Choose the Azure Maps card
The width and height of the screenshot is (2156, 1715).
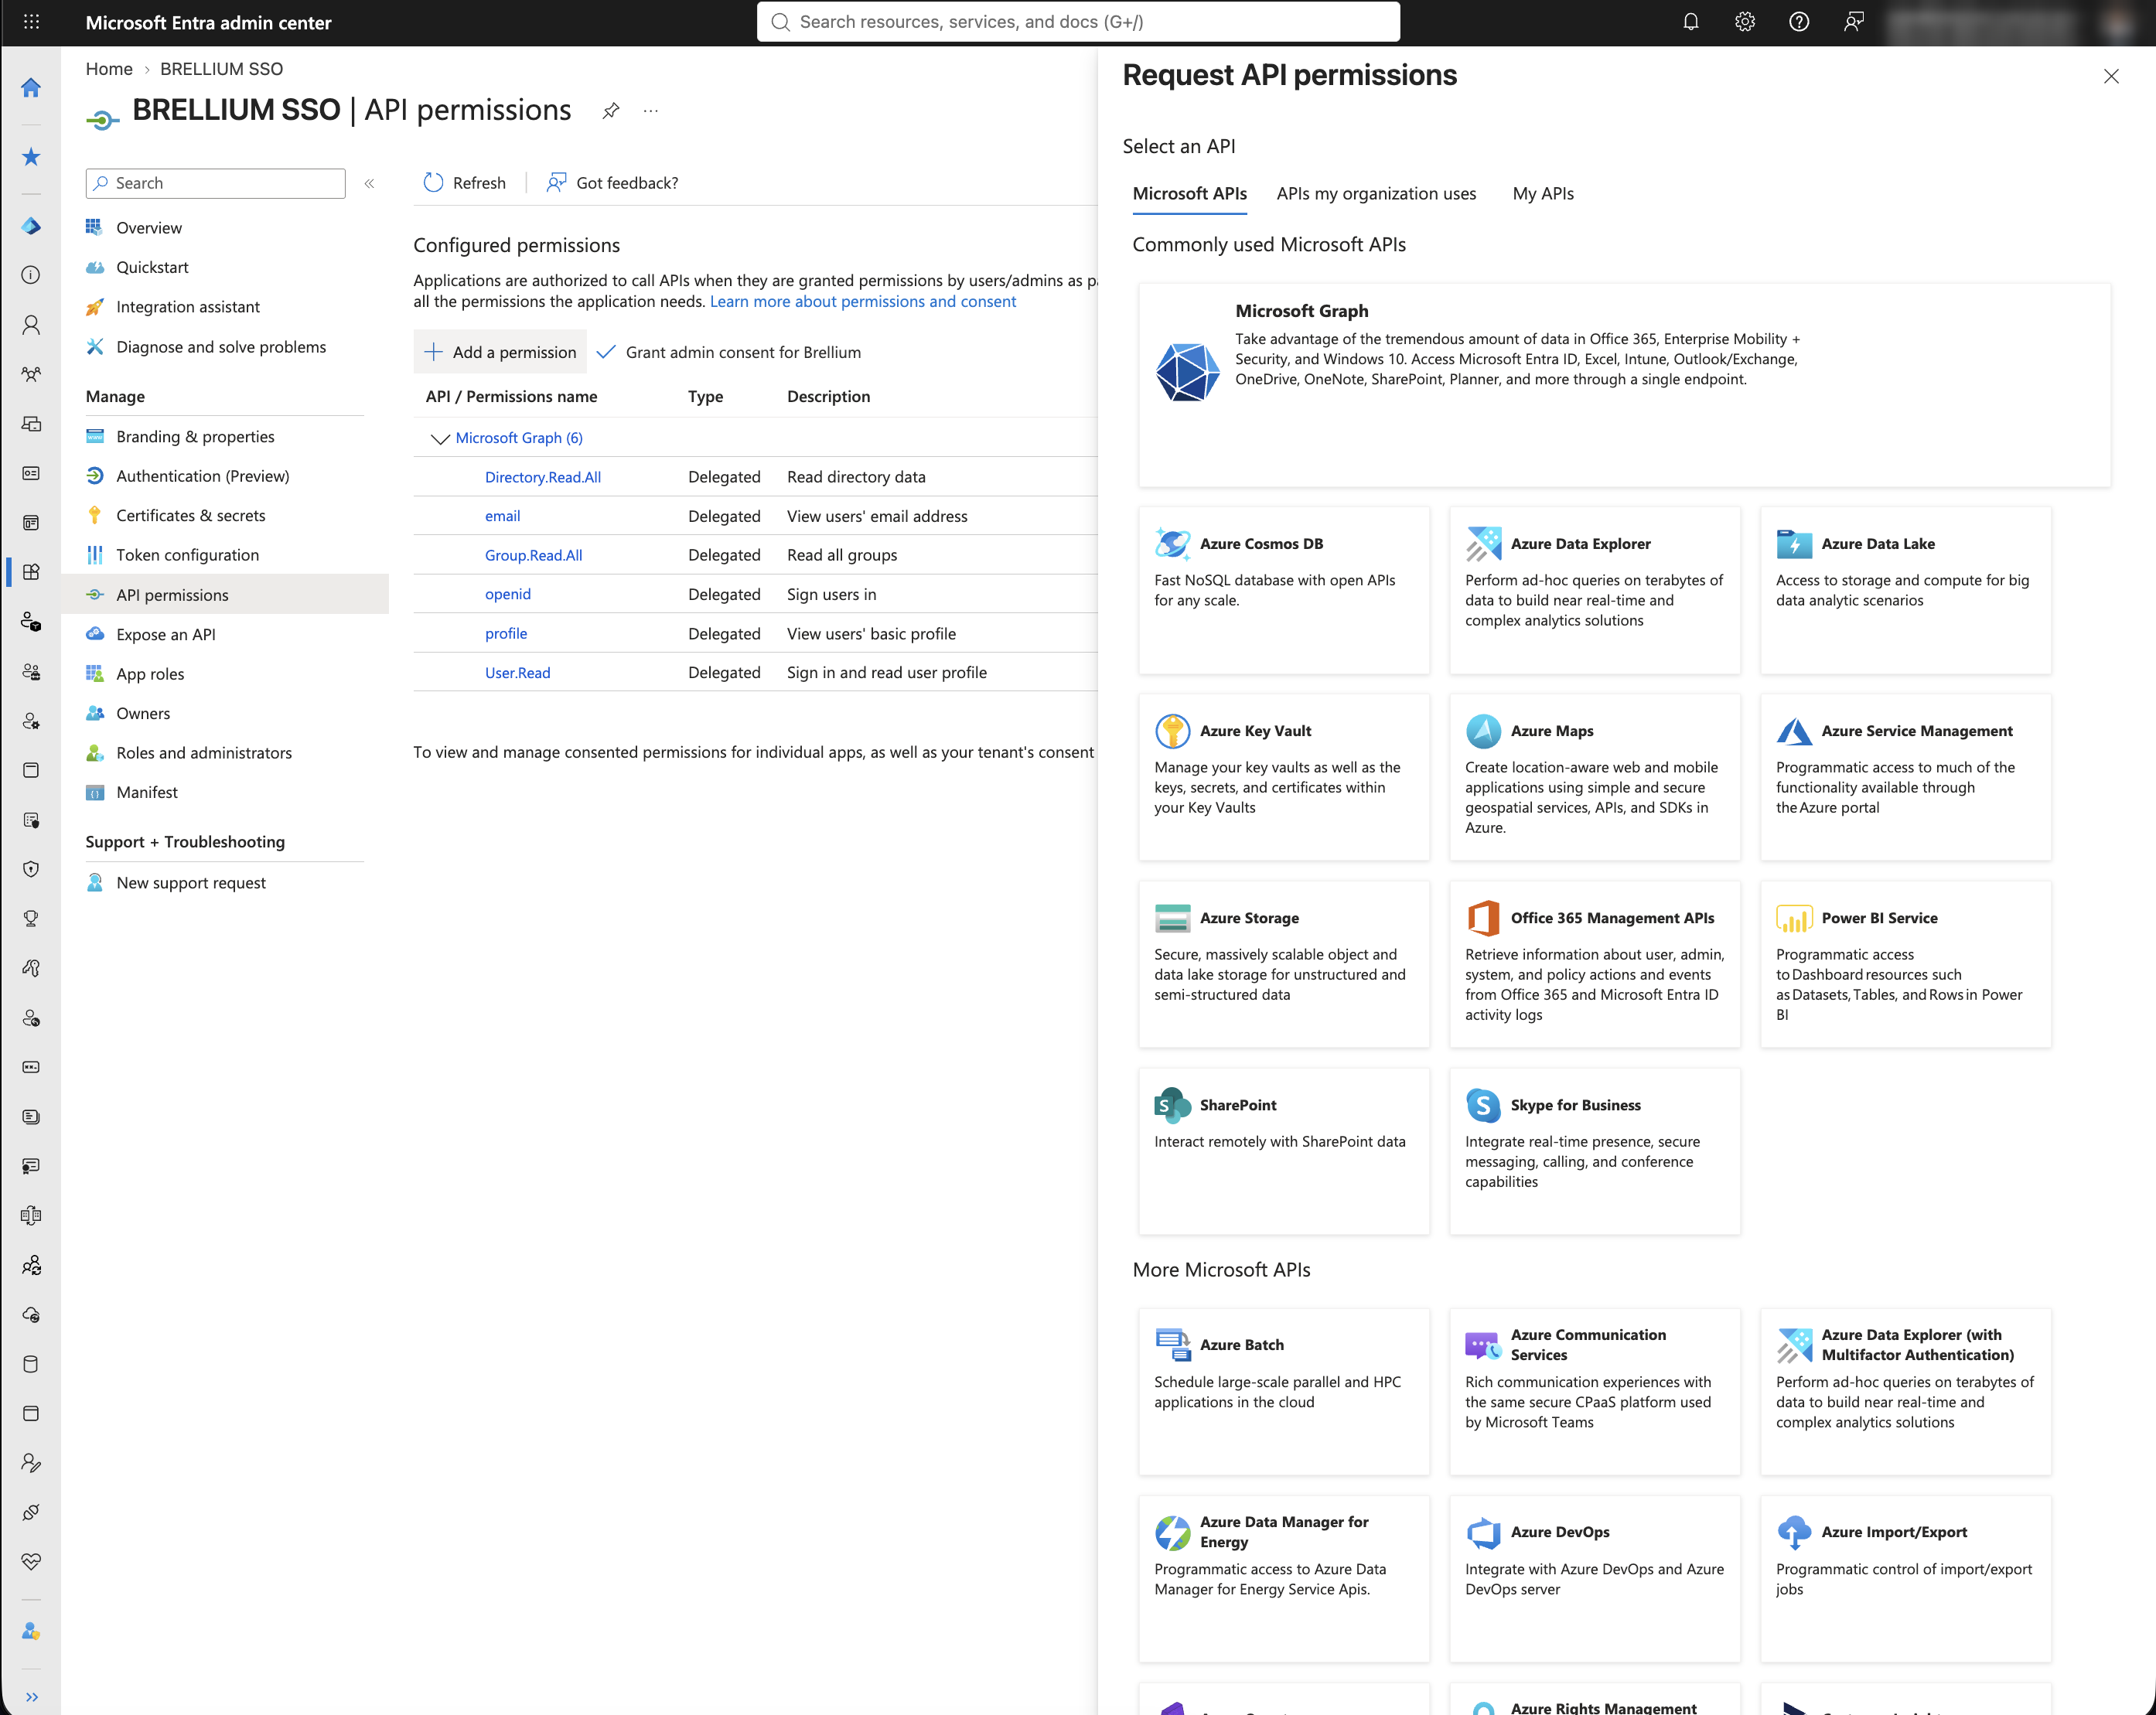(1595, 777)
